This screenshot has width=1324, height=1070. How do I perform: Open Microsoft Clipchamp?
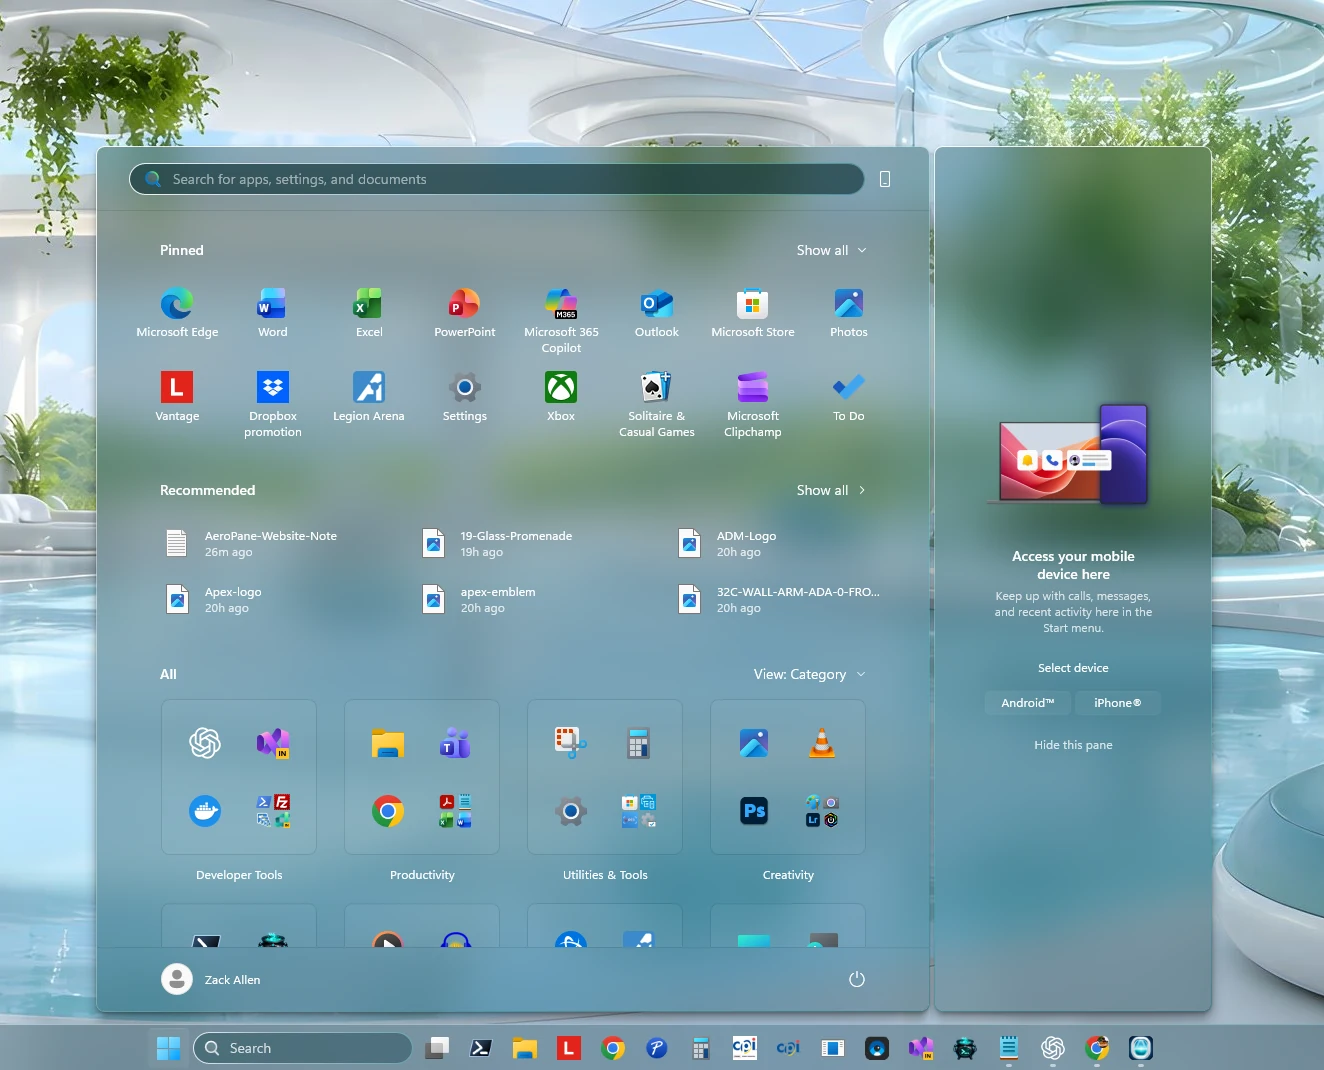[x=752, y=404]
